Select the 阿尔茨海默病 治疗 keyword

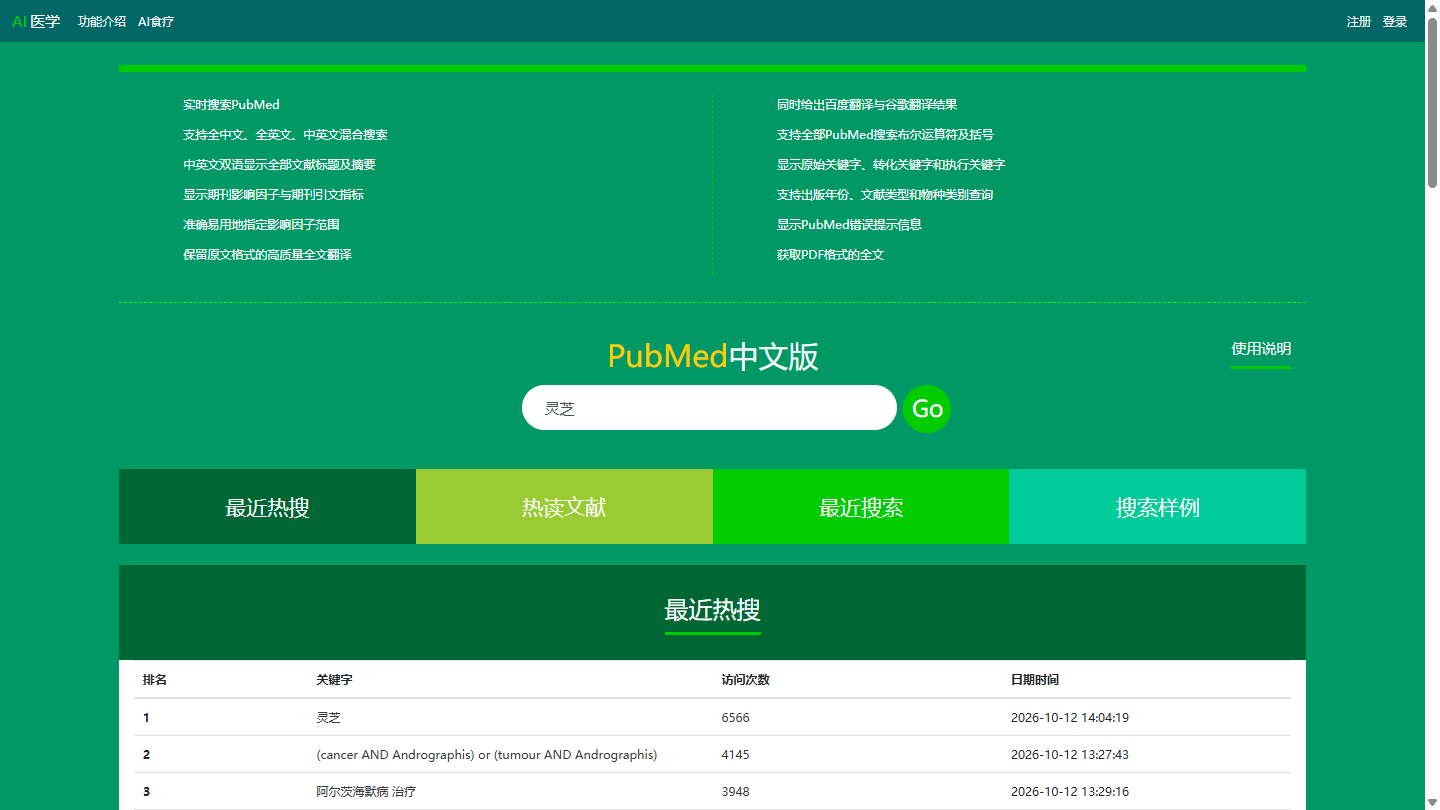point(366,792)
